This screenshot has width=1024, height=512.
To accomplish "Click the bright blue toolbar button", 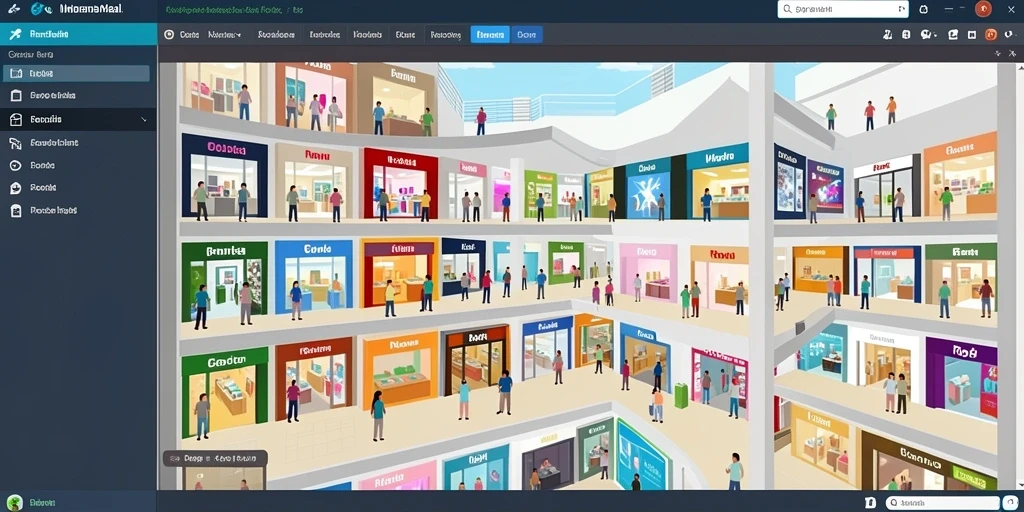I will pos(490,35).
